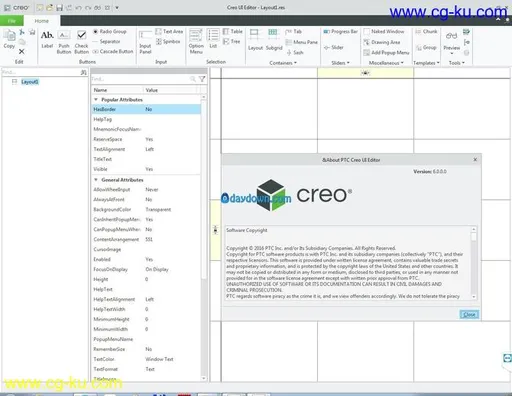Image resolution: width=512 pixels, height=396 pixels.
Task: Click the attribute find search field
Action: [x=140, y=79]
